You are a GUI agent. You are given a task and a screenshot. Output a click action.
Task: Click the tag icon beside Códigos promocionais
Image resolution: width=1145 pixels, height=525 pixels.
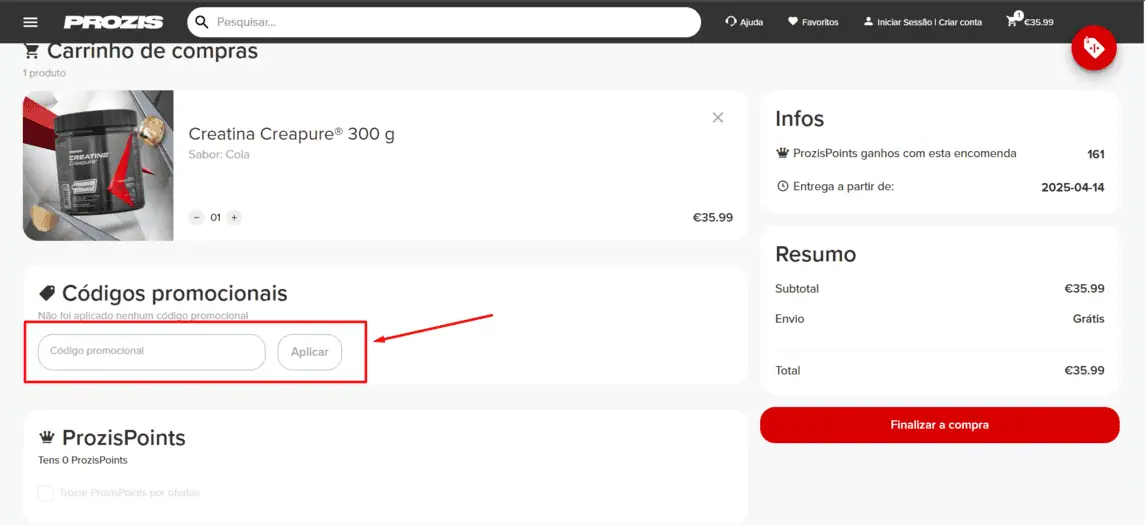coord(47,294)
